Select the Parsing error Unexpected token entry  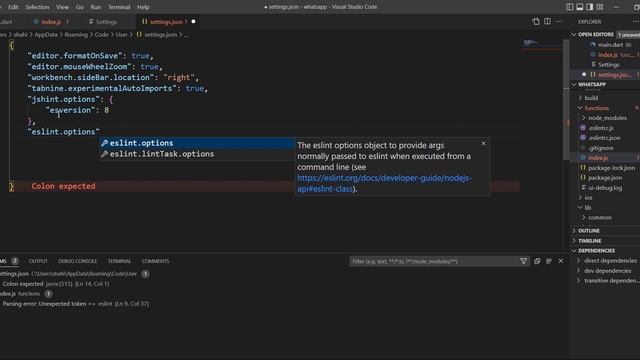(x=76, y=304)
